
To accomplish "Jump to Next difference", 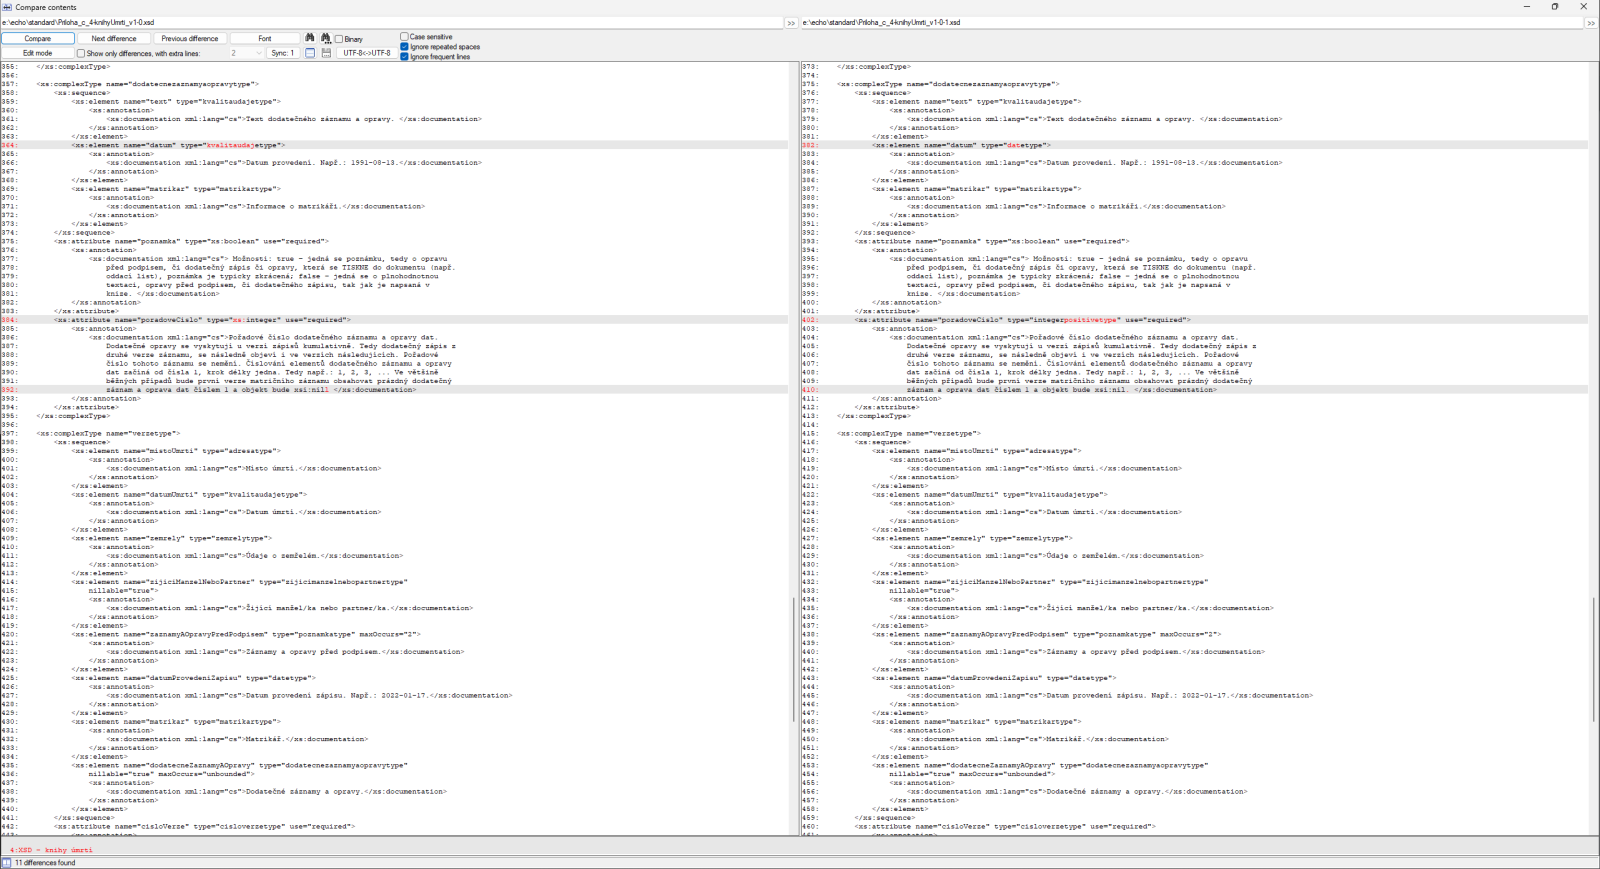I will pyautogui.click(x=114, y=38).
